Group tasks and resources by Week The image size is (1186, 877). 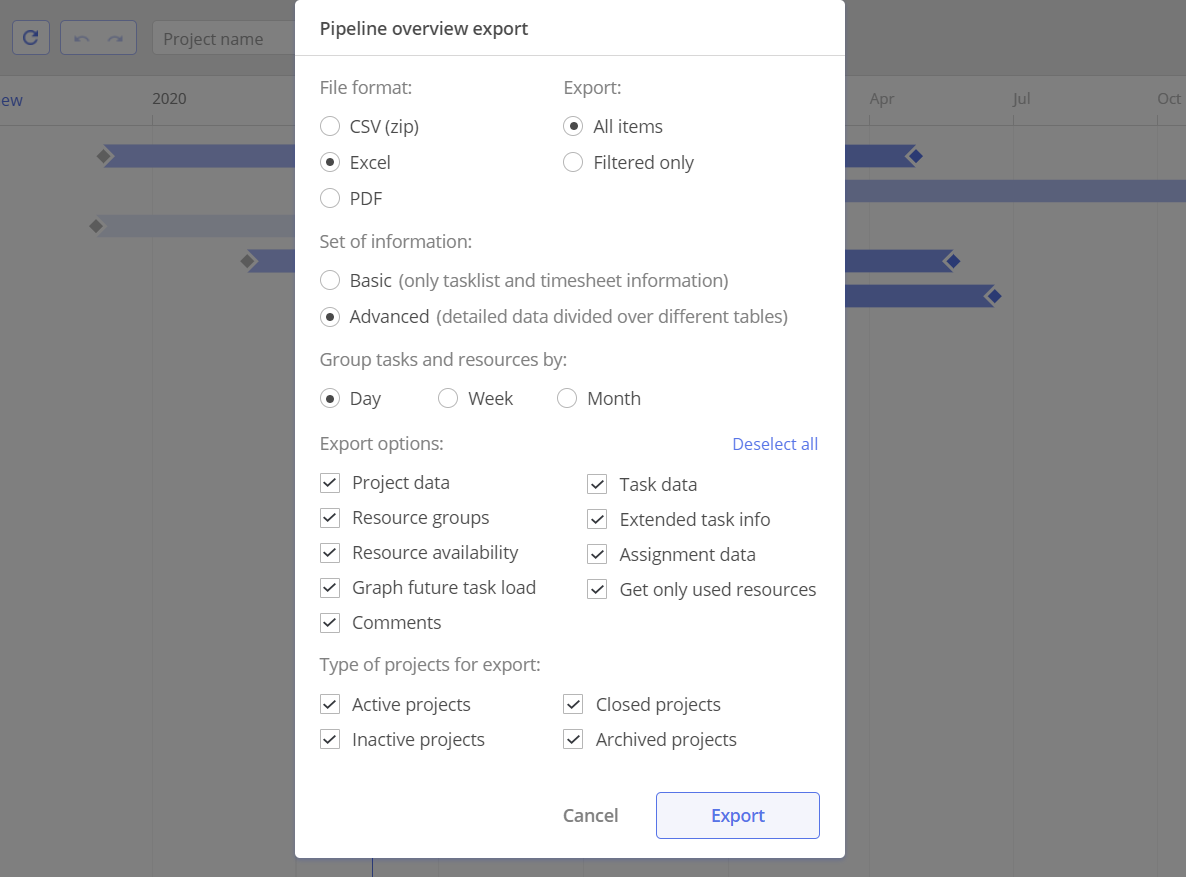click(448, 399)
